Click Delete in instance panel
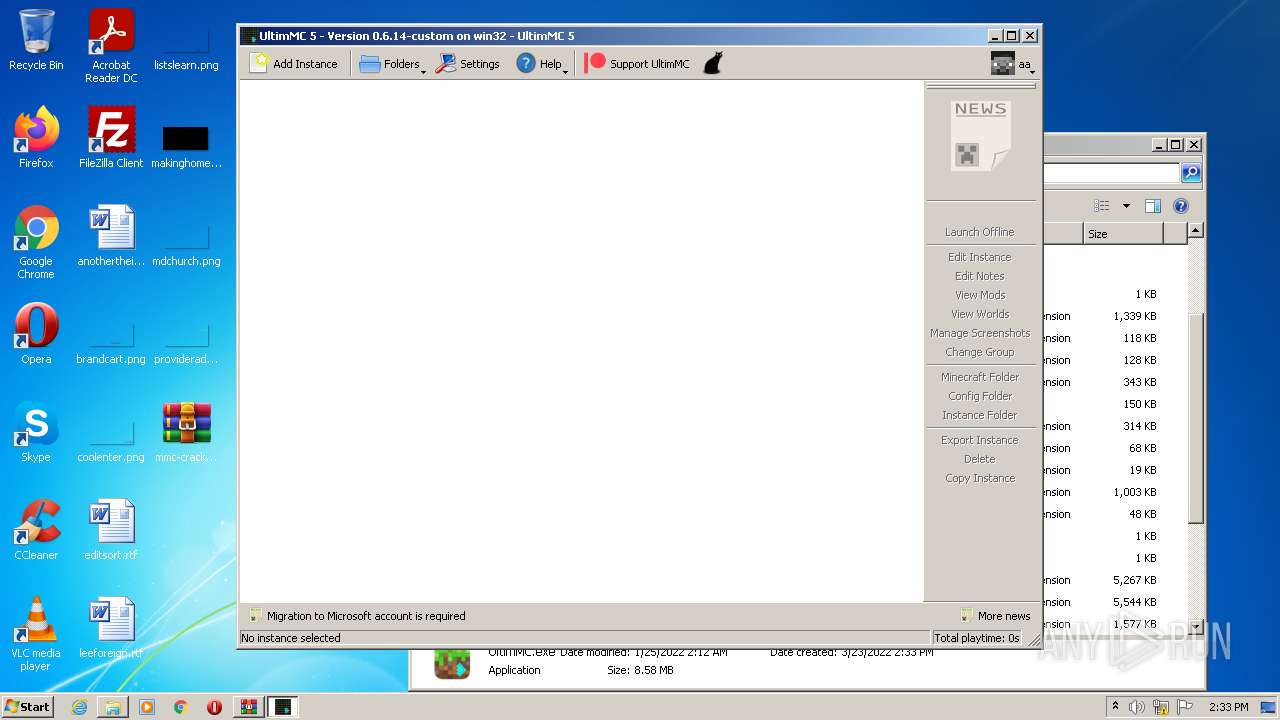This screenshot has width=1280, height=720. 980,459
